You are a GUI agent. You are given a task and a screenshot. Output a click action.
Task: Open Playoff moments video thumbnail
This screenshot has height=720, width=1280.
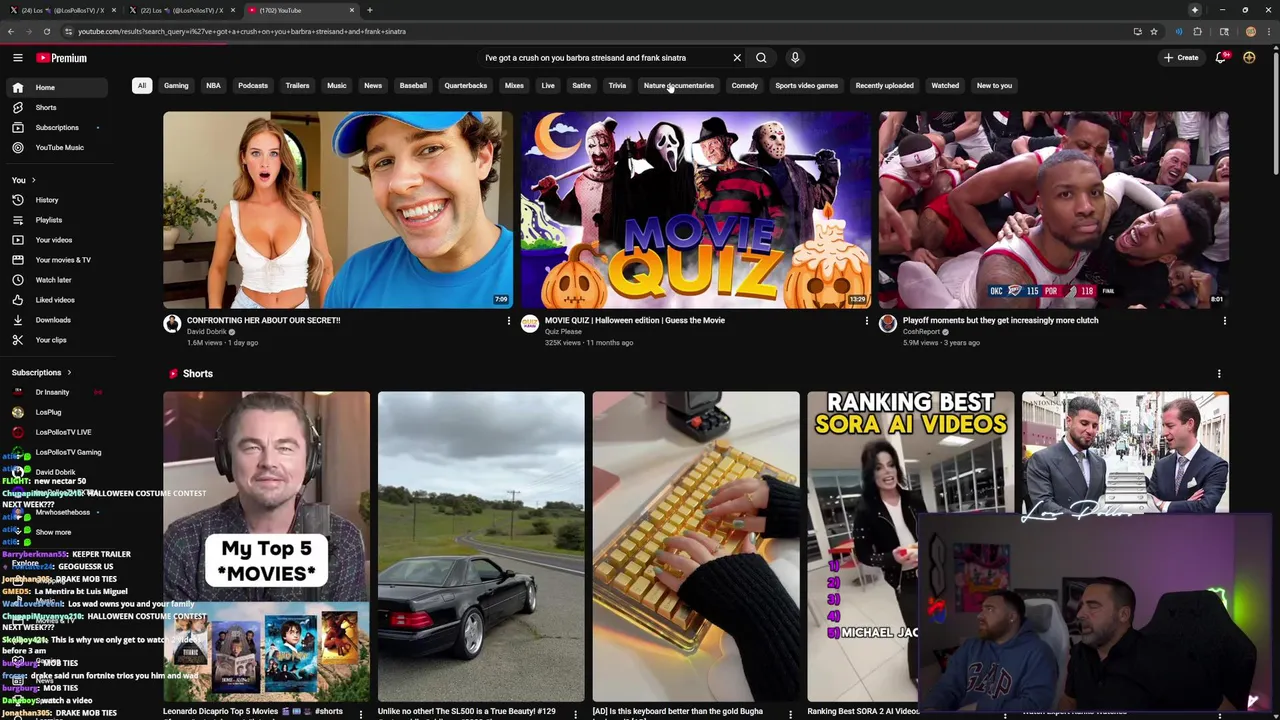tap(1053, 210)
